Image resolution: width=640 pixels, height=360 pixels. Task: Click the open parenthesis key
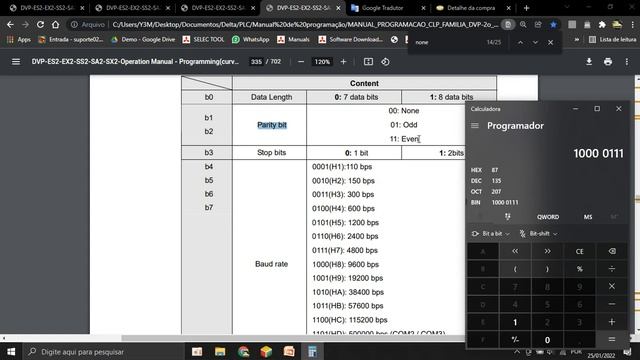point(515,269)
